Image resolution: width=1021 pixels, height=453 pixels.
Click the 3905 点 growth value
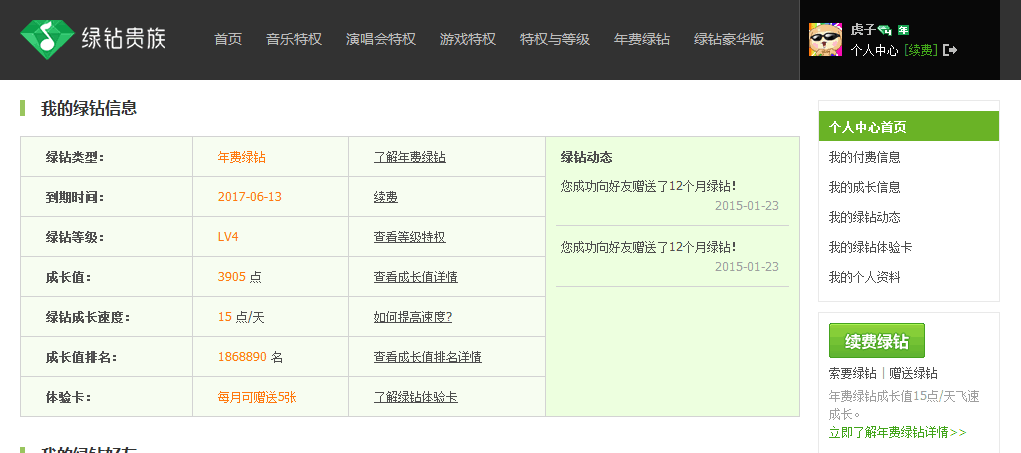tap(240, 277)
